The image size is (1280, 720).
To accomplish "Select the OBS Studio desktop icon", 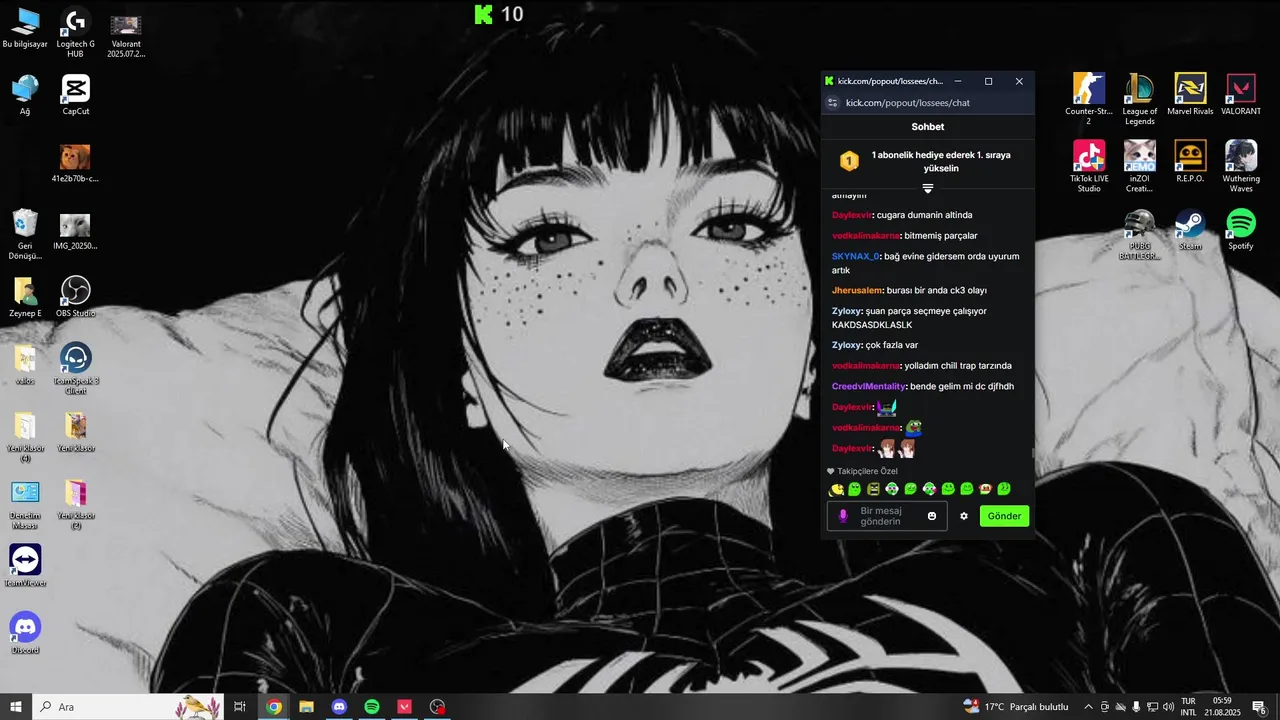I will coord(75,297).
